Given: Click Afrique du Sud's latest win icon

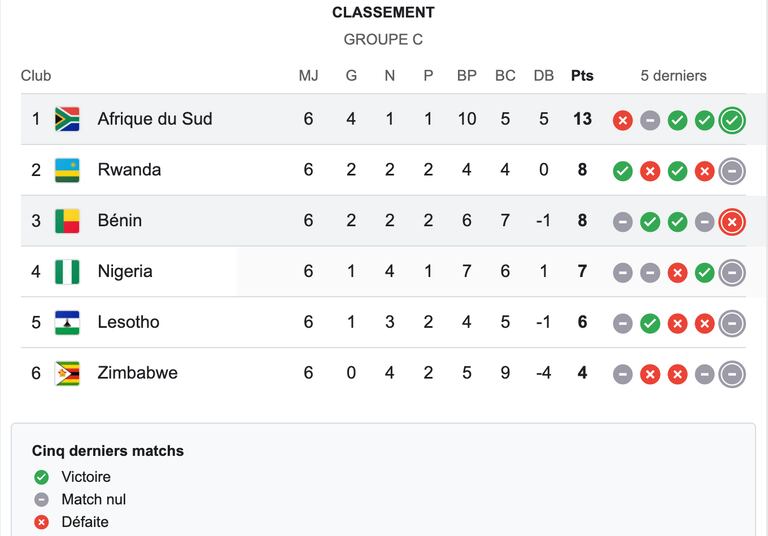Looking at the screenshot, I should click(x=732, y=121).
